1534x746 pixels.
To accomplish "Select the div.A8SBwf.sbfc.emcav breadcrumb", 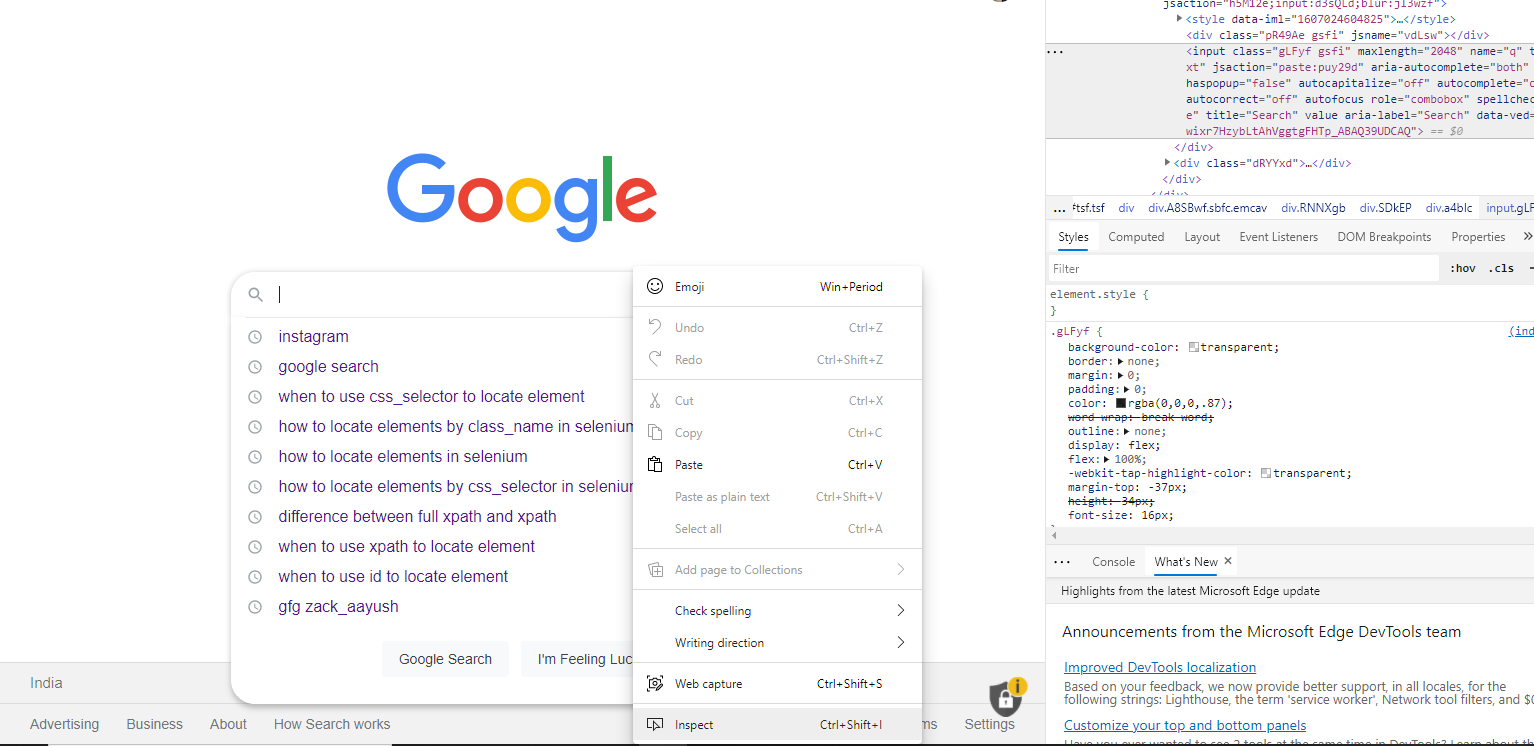I will pyautogui.click(x=1207, y=208).
